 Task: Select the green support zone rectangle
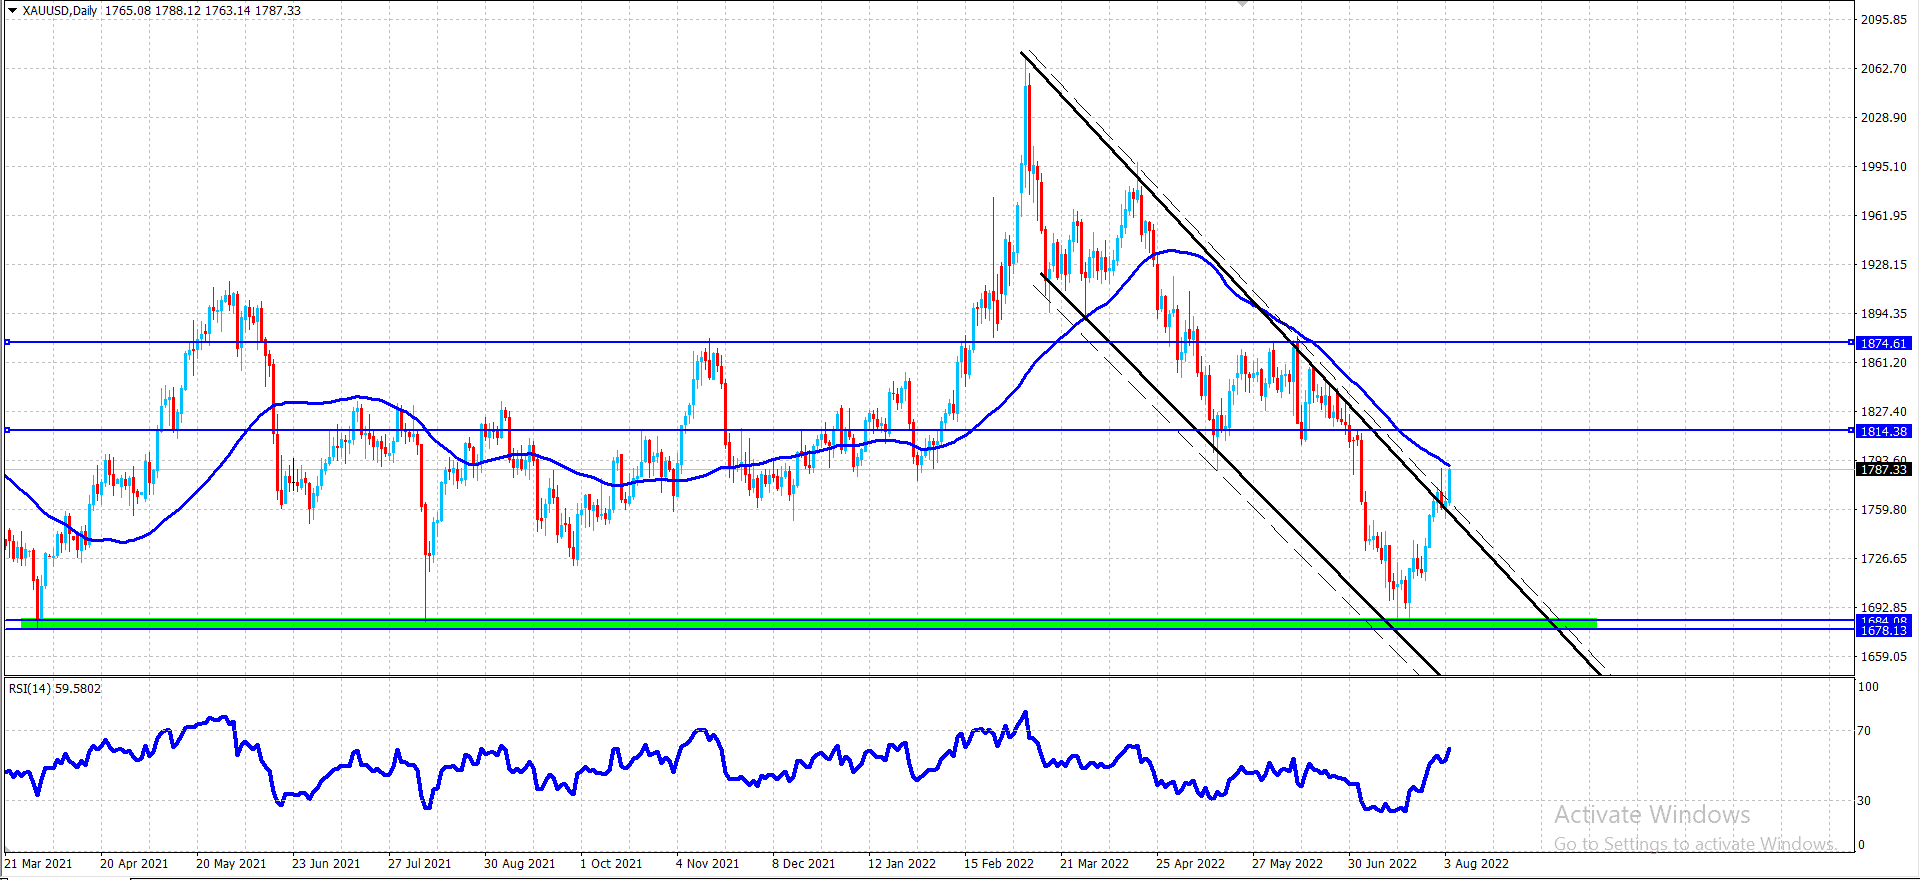(x=808, y=623)
